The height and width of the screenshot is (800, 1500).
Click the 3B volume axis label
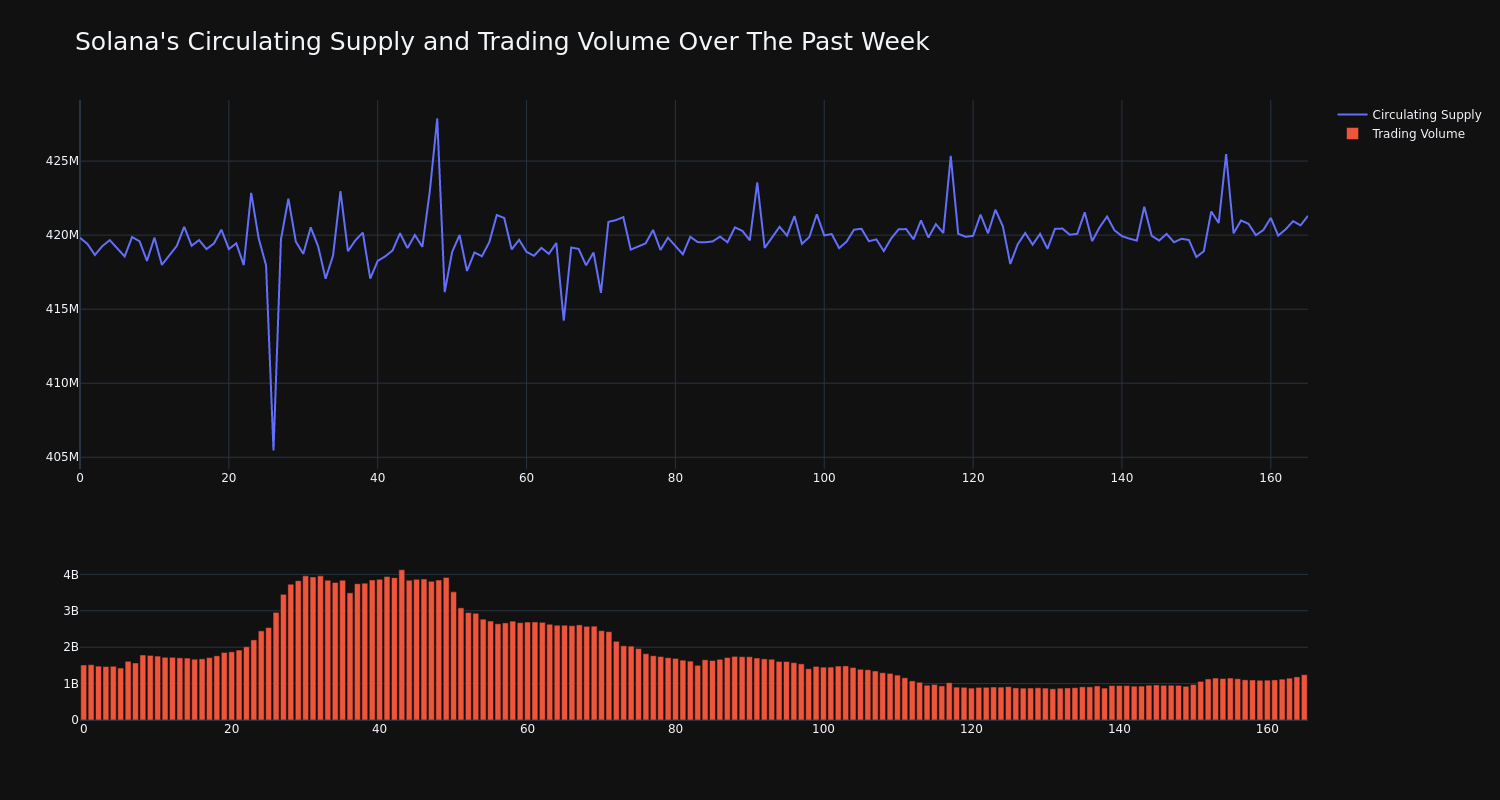click(70, 611)
